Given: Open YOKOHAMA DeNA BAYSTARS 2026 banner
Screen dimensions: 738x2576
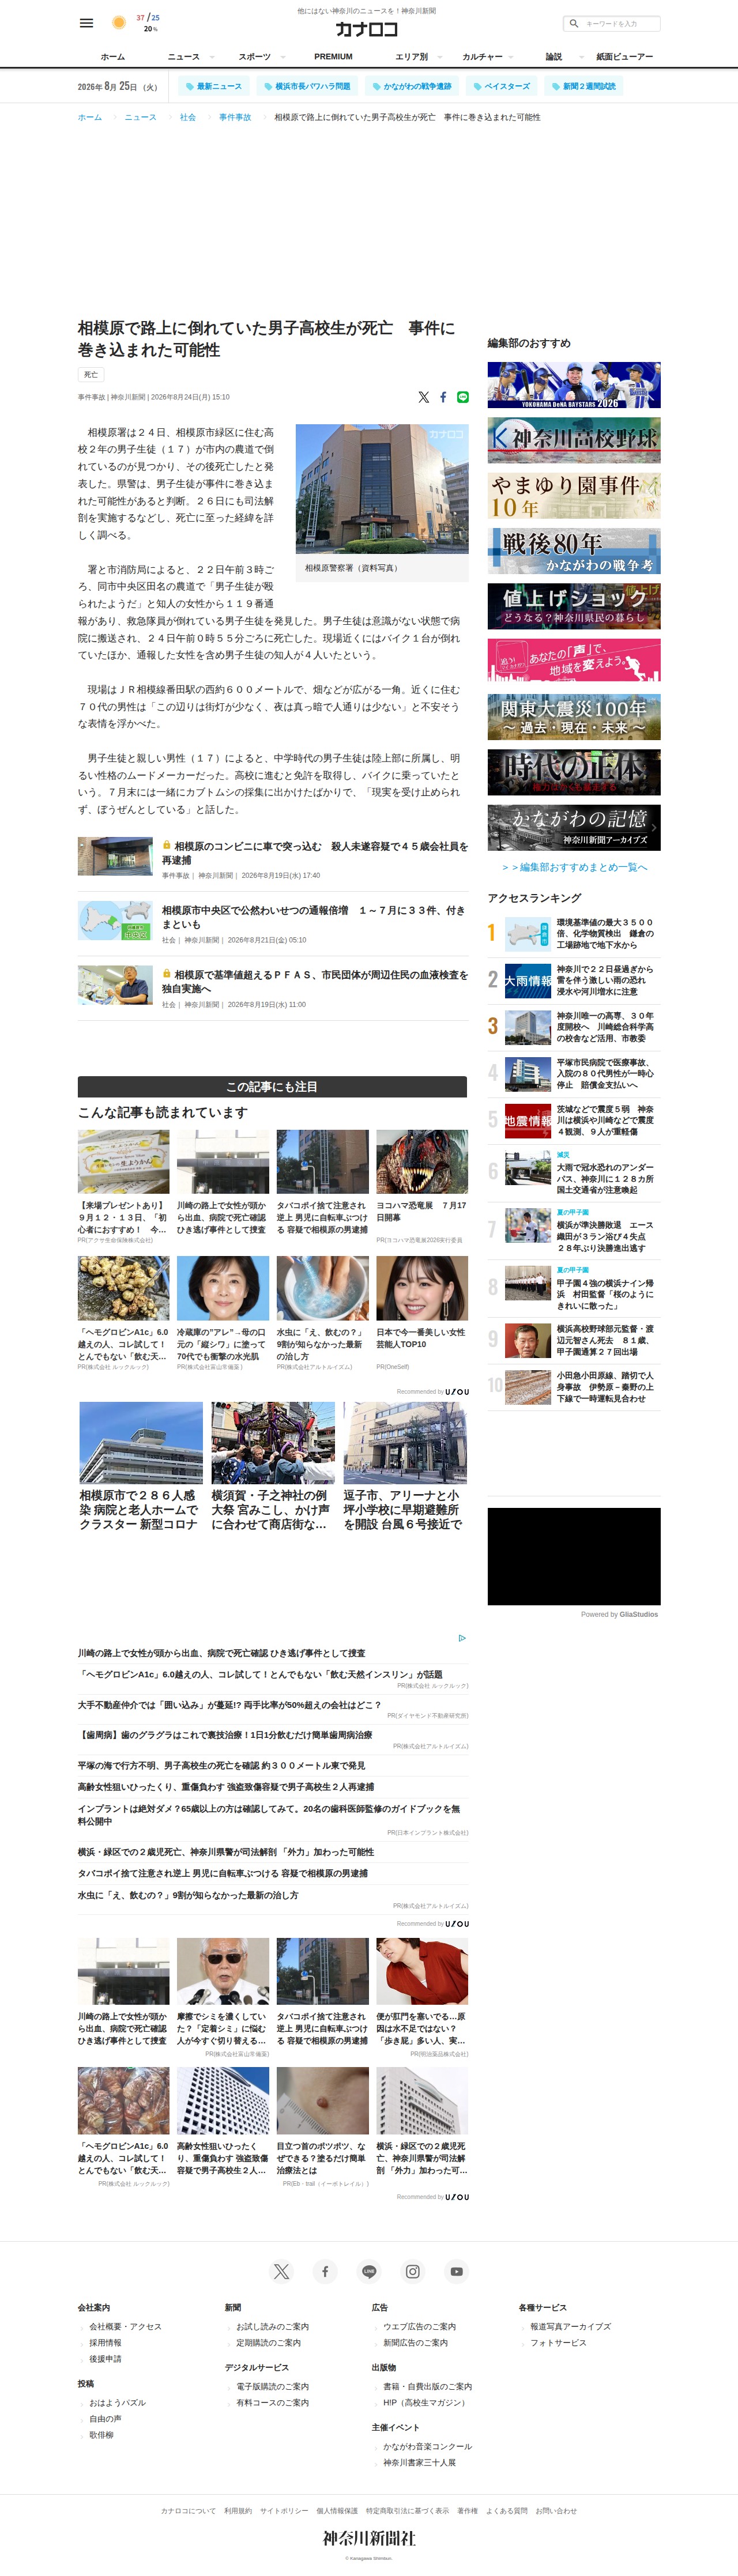Looking at the screenshot, I should coord(574,385).
